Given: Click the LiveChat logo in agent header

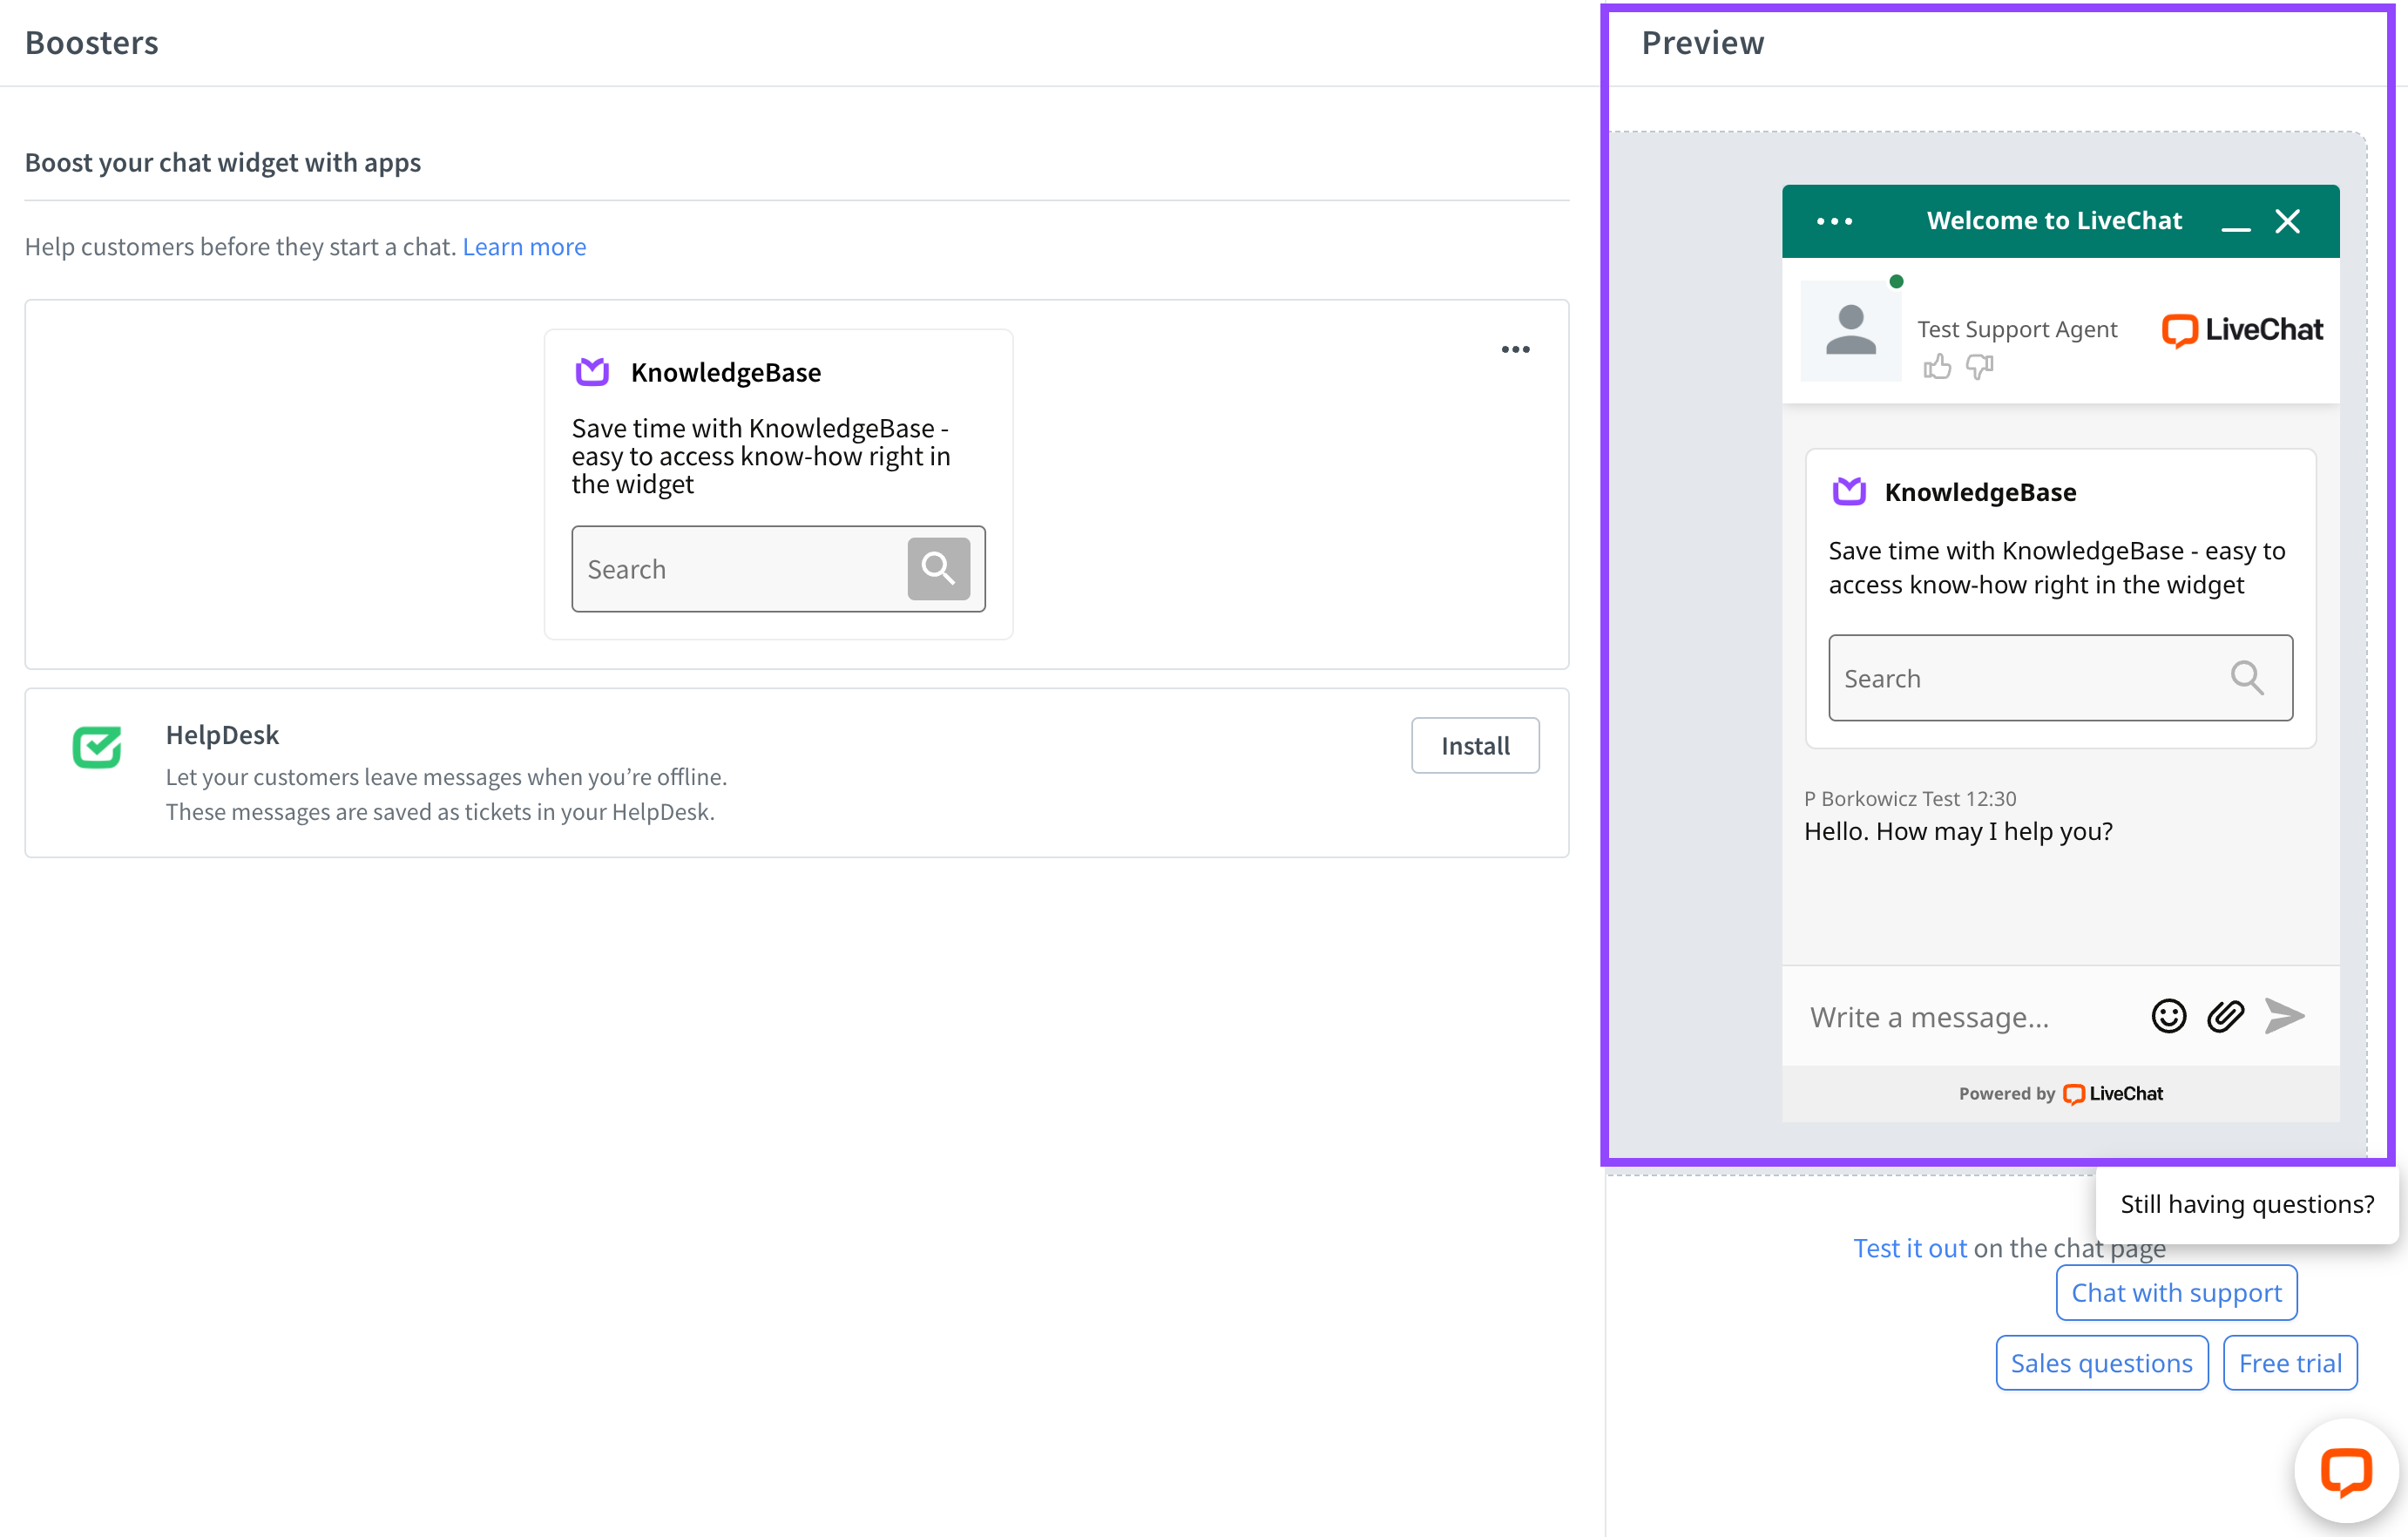Looking at the screenshot, I should [x=2242, y=330].
